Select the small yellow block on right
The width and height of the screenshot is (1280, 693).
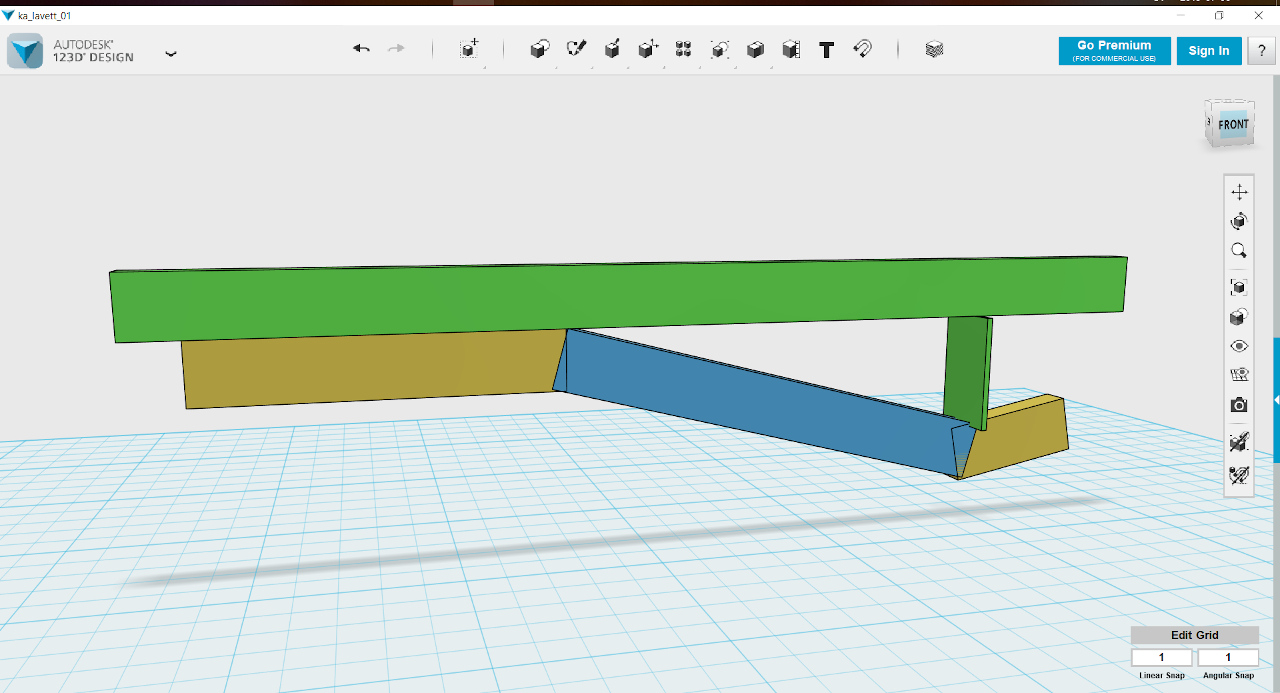point(1026,438)
